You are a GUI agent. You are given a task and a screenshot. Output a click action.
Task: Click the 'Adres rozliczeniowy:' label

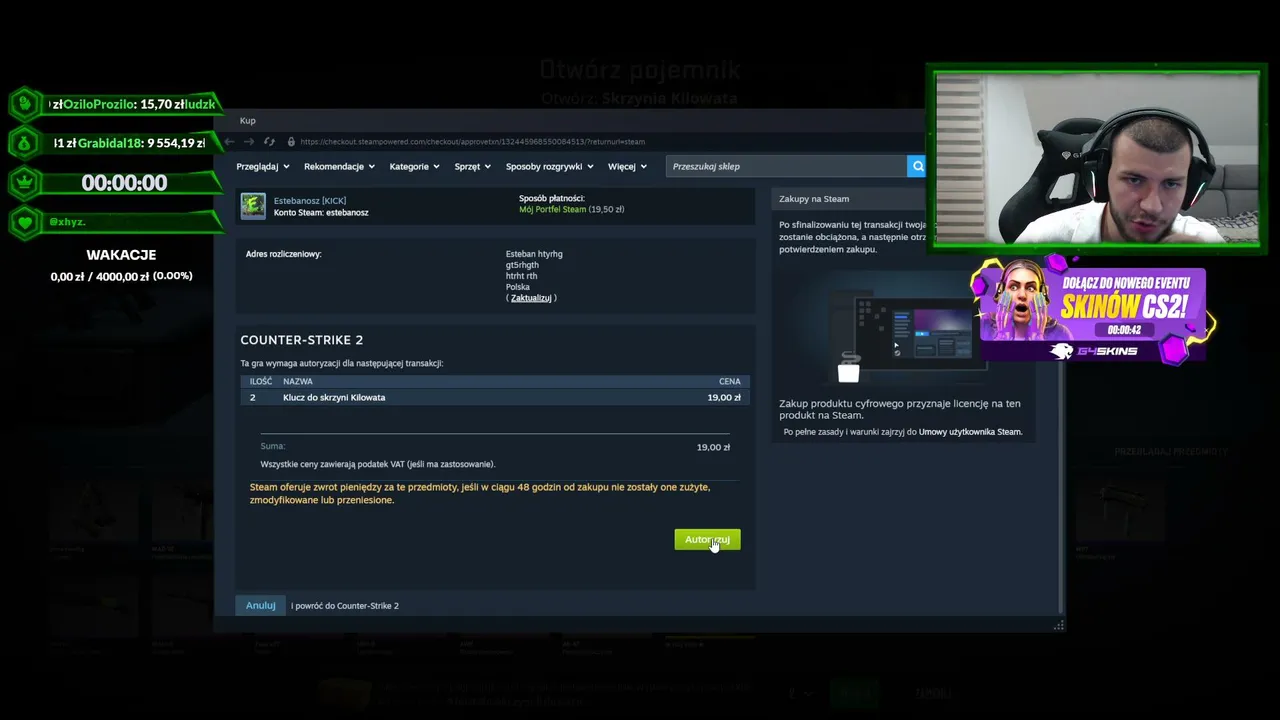(284, 254)
